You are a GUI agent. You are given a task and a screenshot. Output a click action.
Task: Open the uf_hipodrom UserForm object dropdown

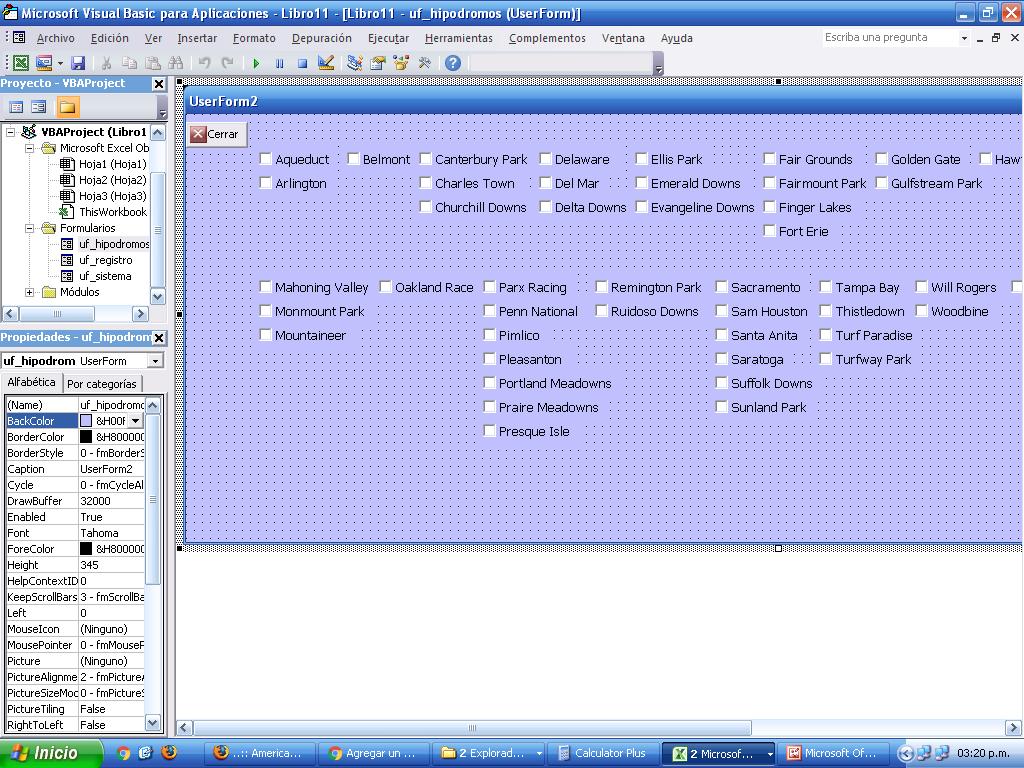[x=155, y=361]
